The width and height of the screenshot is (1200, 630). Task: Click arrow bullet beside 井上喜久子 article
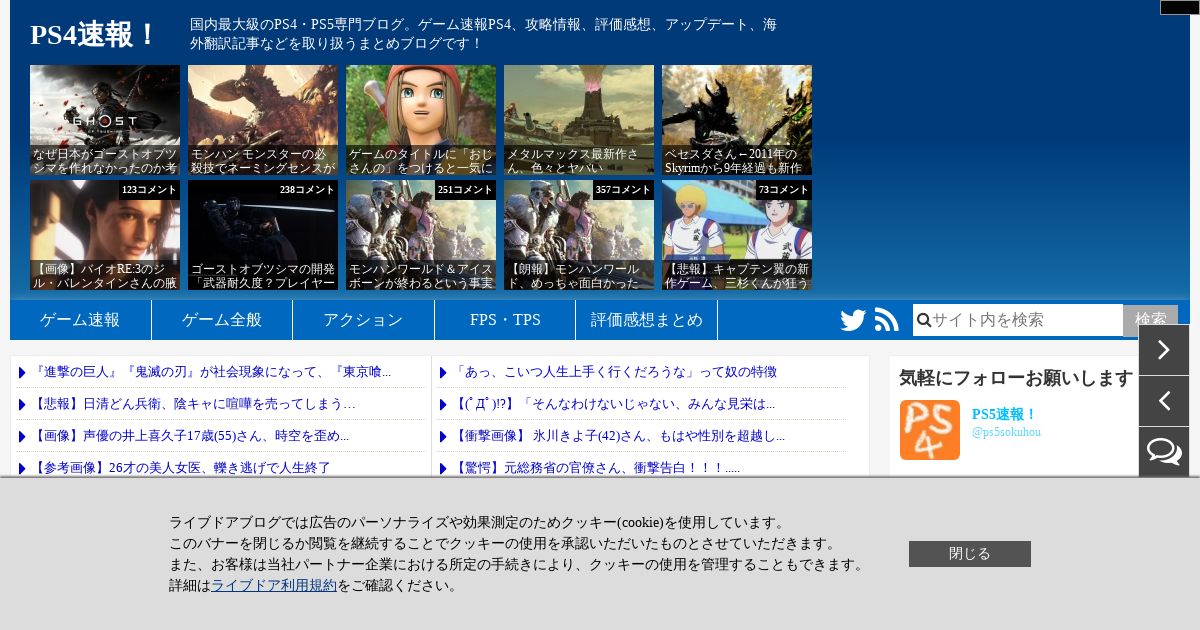click(x=22, y=437)
